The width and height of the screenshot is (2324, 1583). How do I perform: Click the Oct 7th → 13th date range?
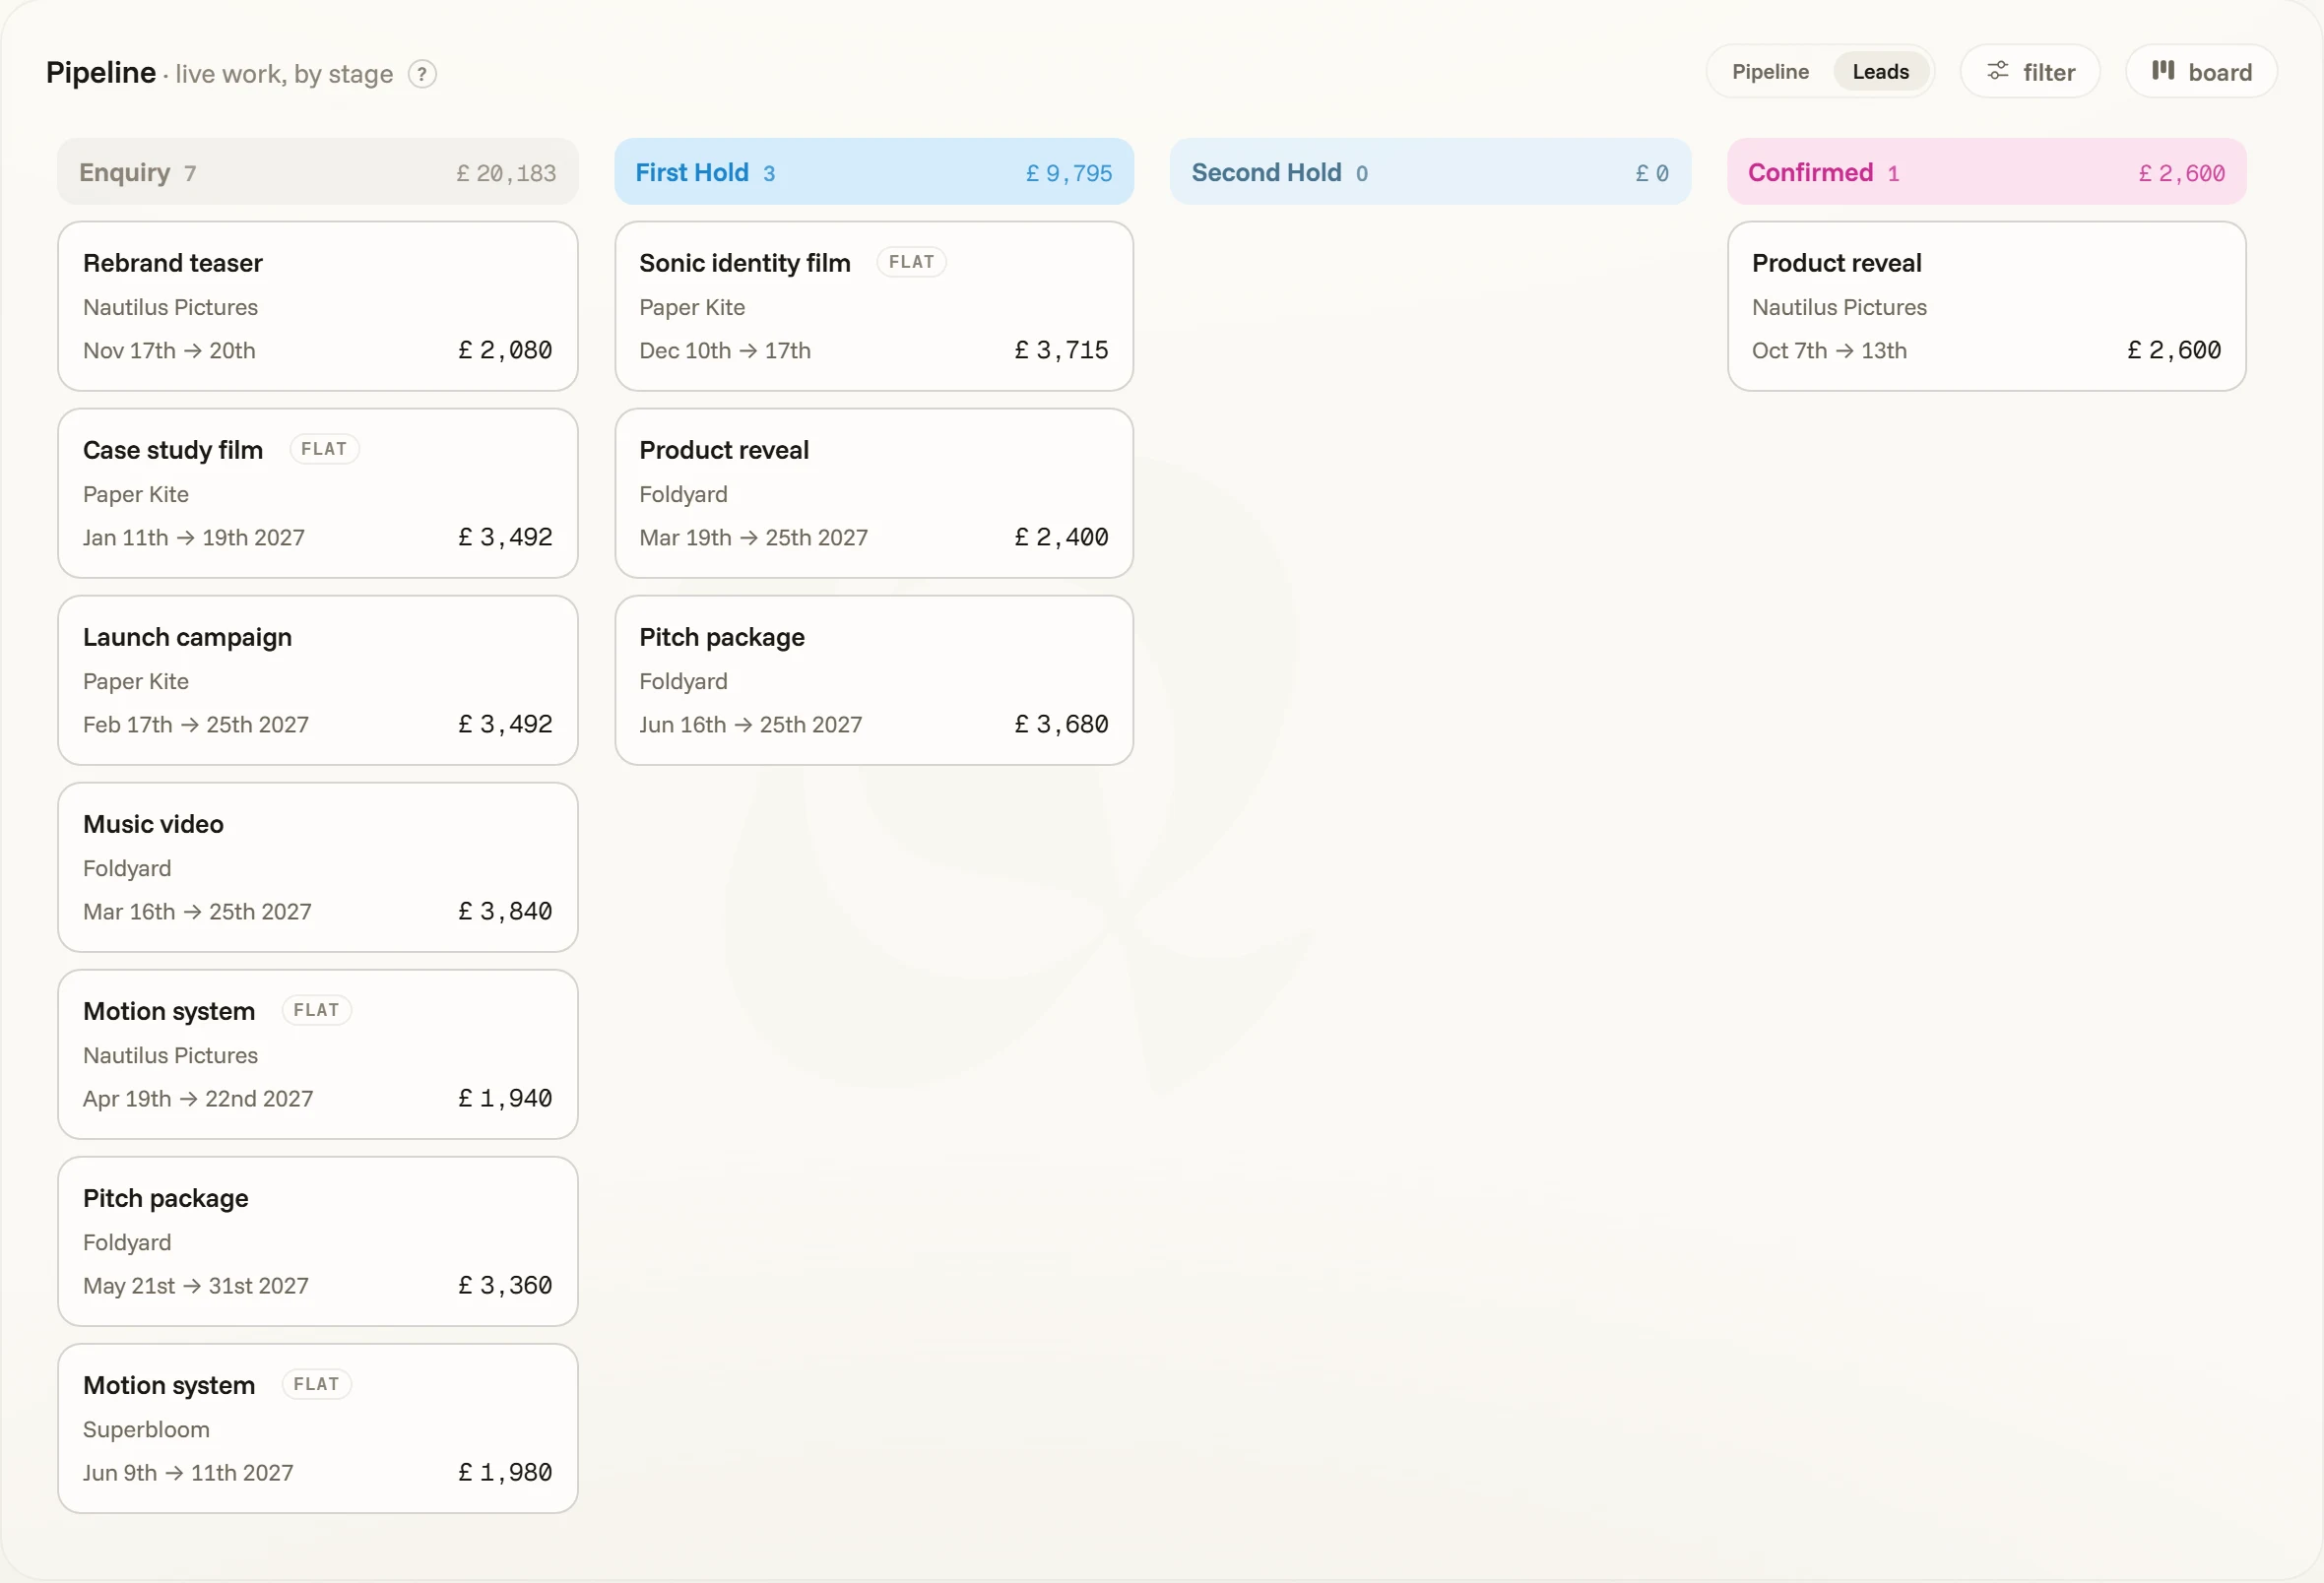[x=1829, y=350]
